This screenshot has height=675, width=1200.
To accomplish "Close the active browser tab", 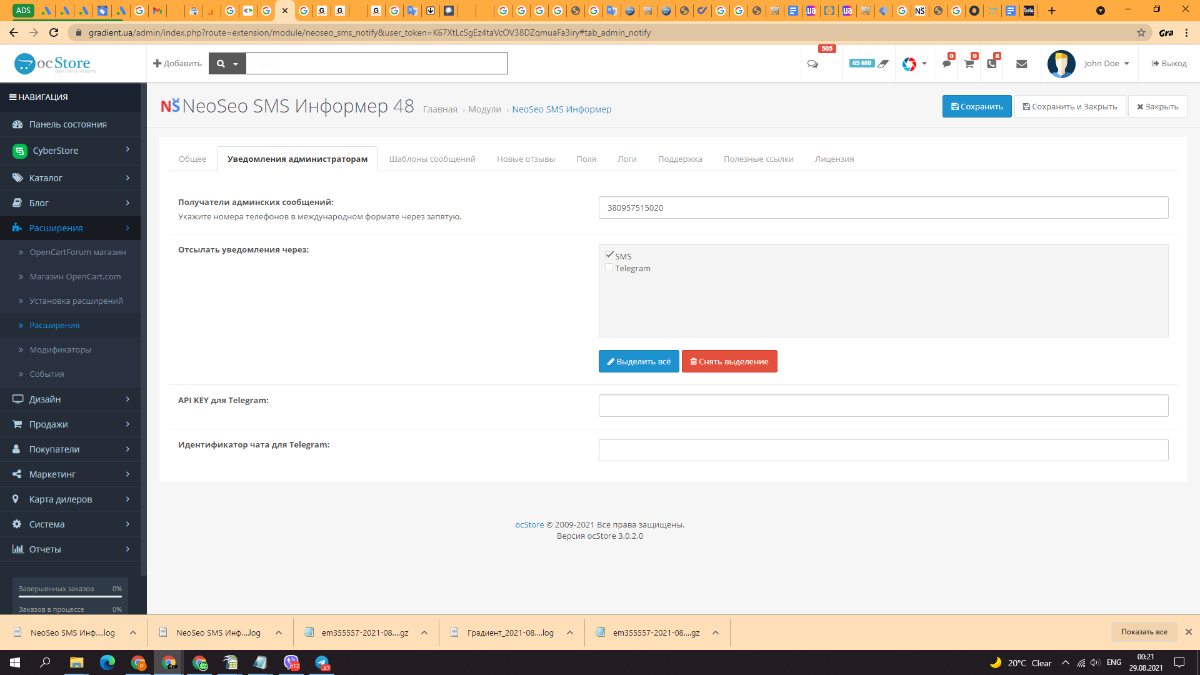I will pos(285,10).
